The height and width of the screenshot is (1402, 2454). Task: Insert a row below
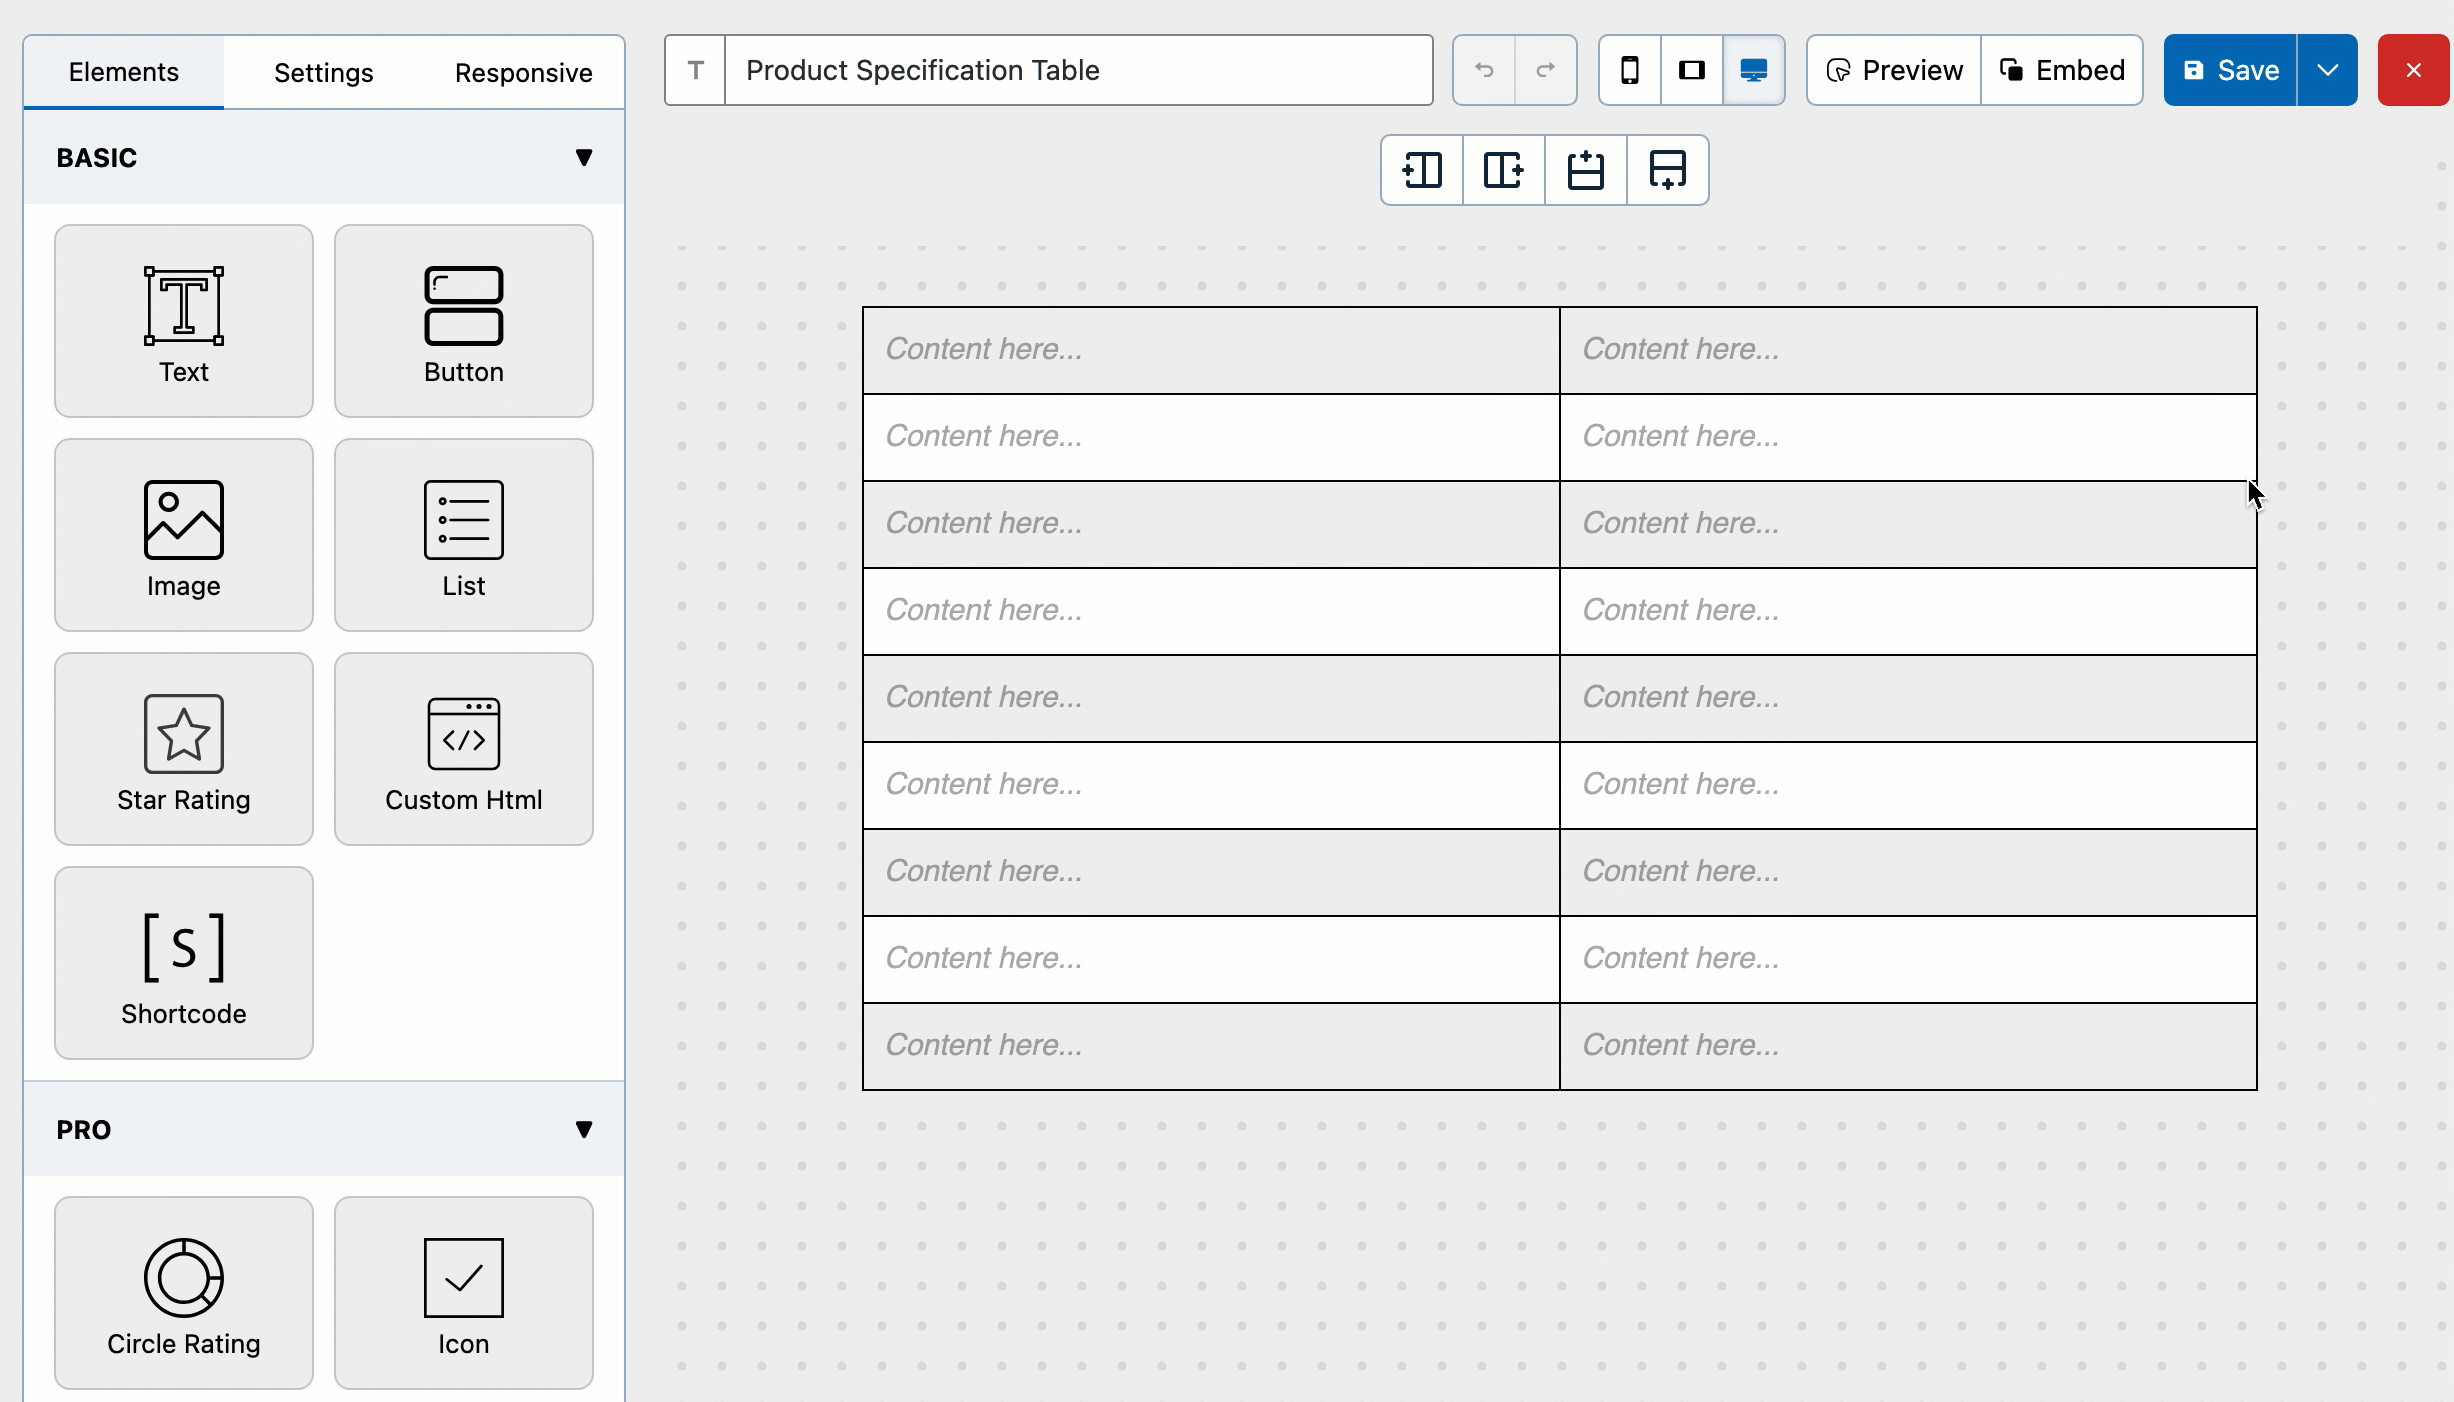[x=1667, y=170]
